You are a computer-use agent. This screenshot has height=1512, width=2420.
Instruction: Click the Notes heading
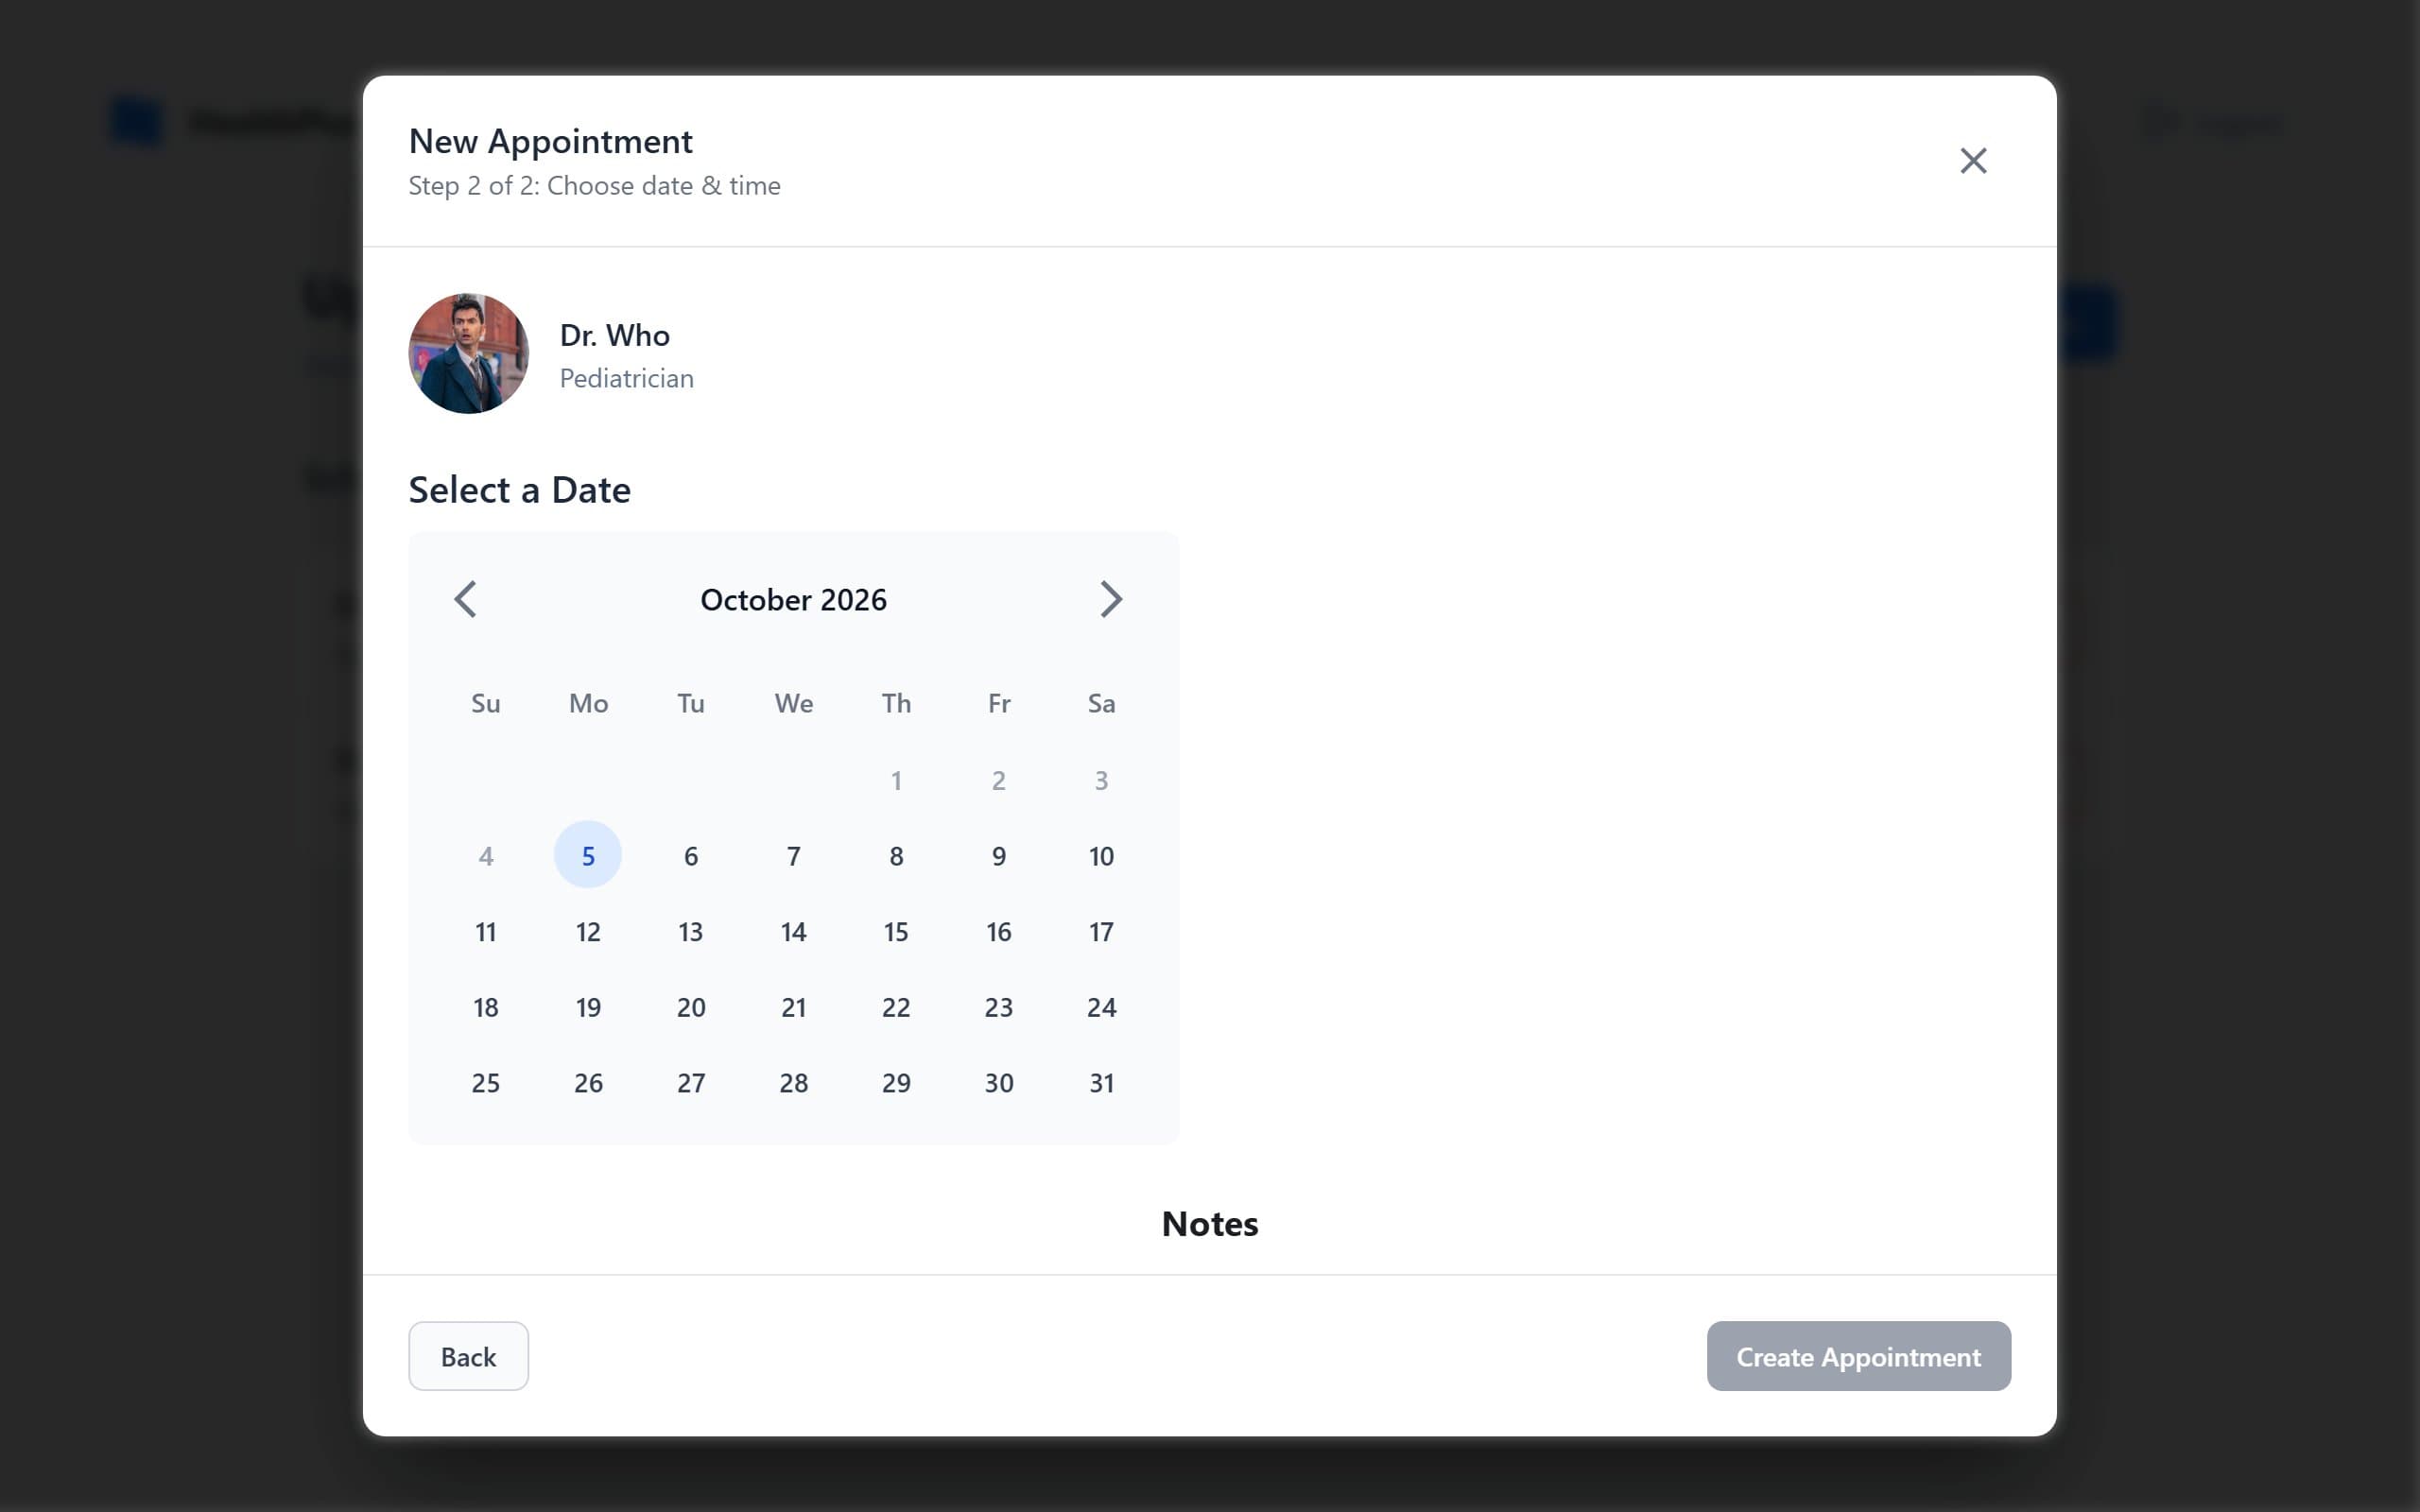pos(1210,1224)
